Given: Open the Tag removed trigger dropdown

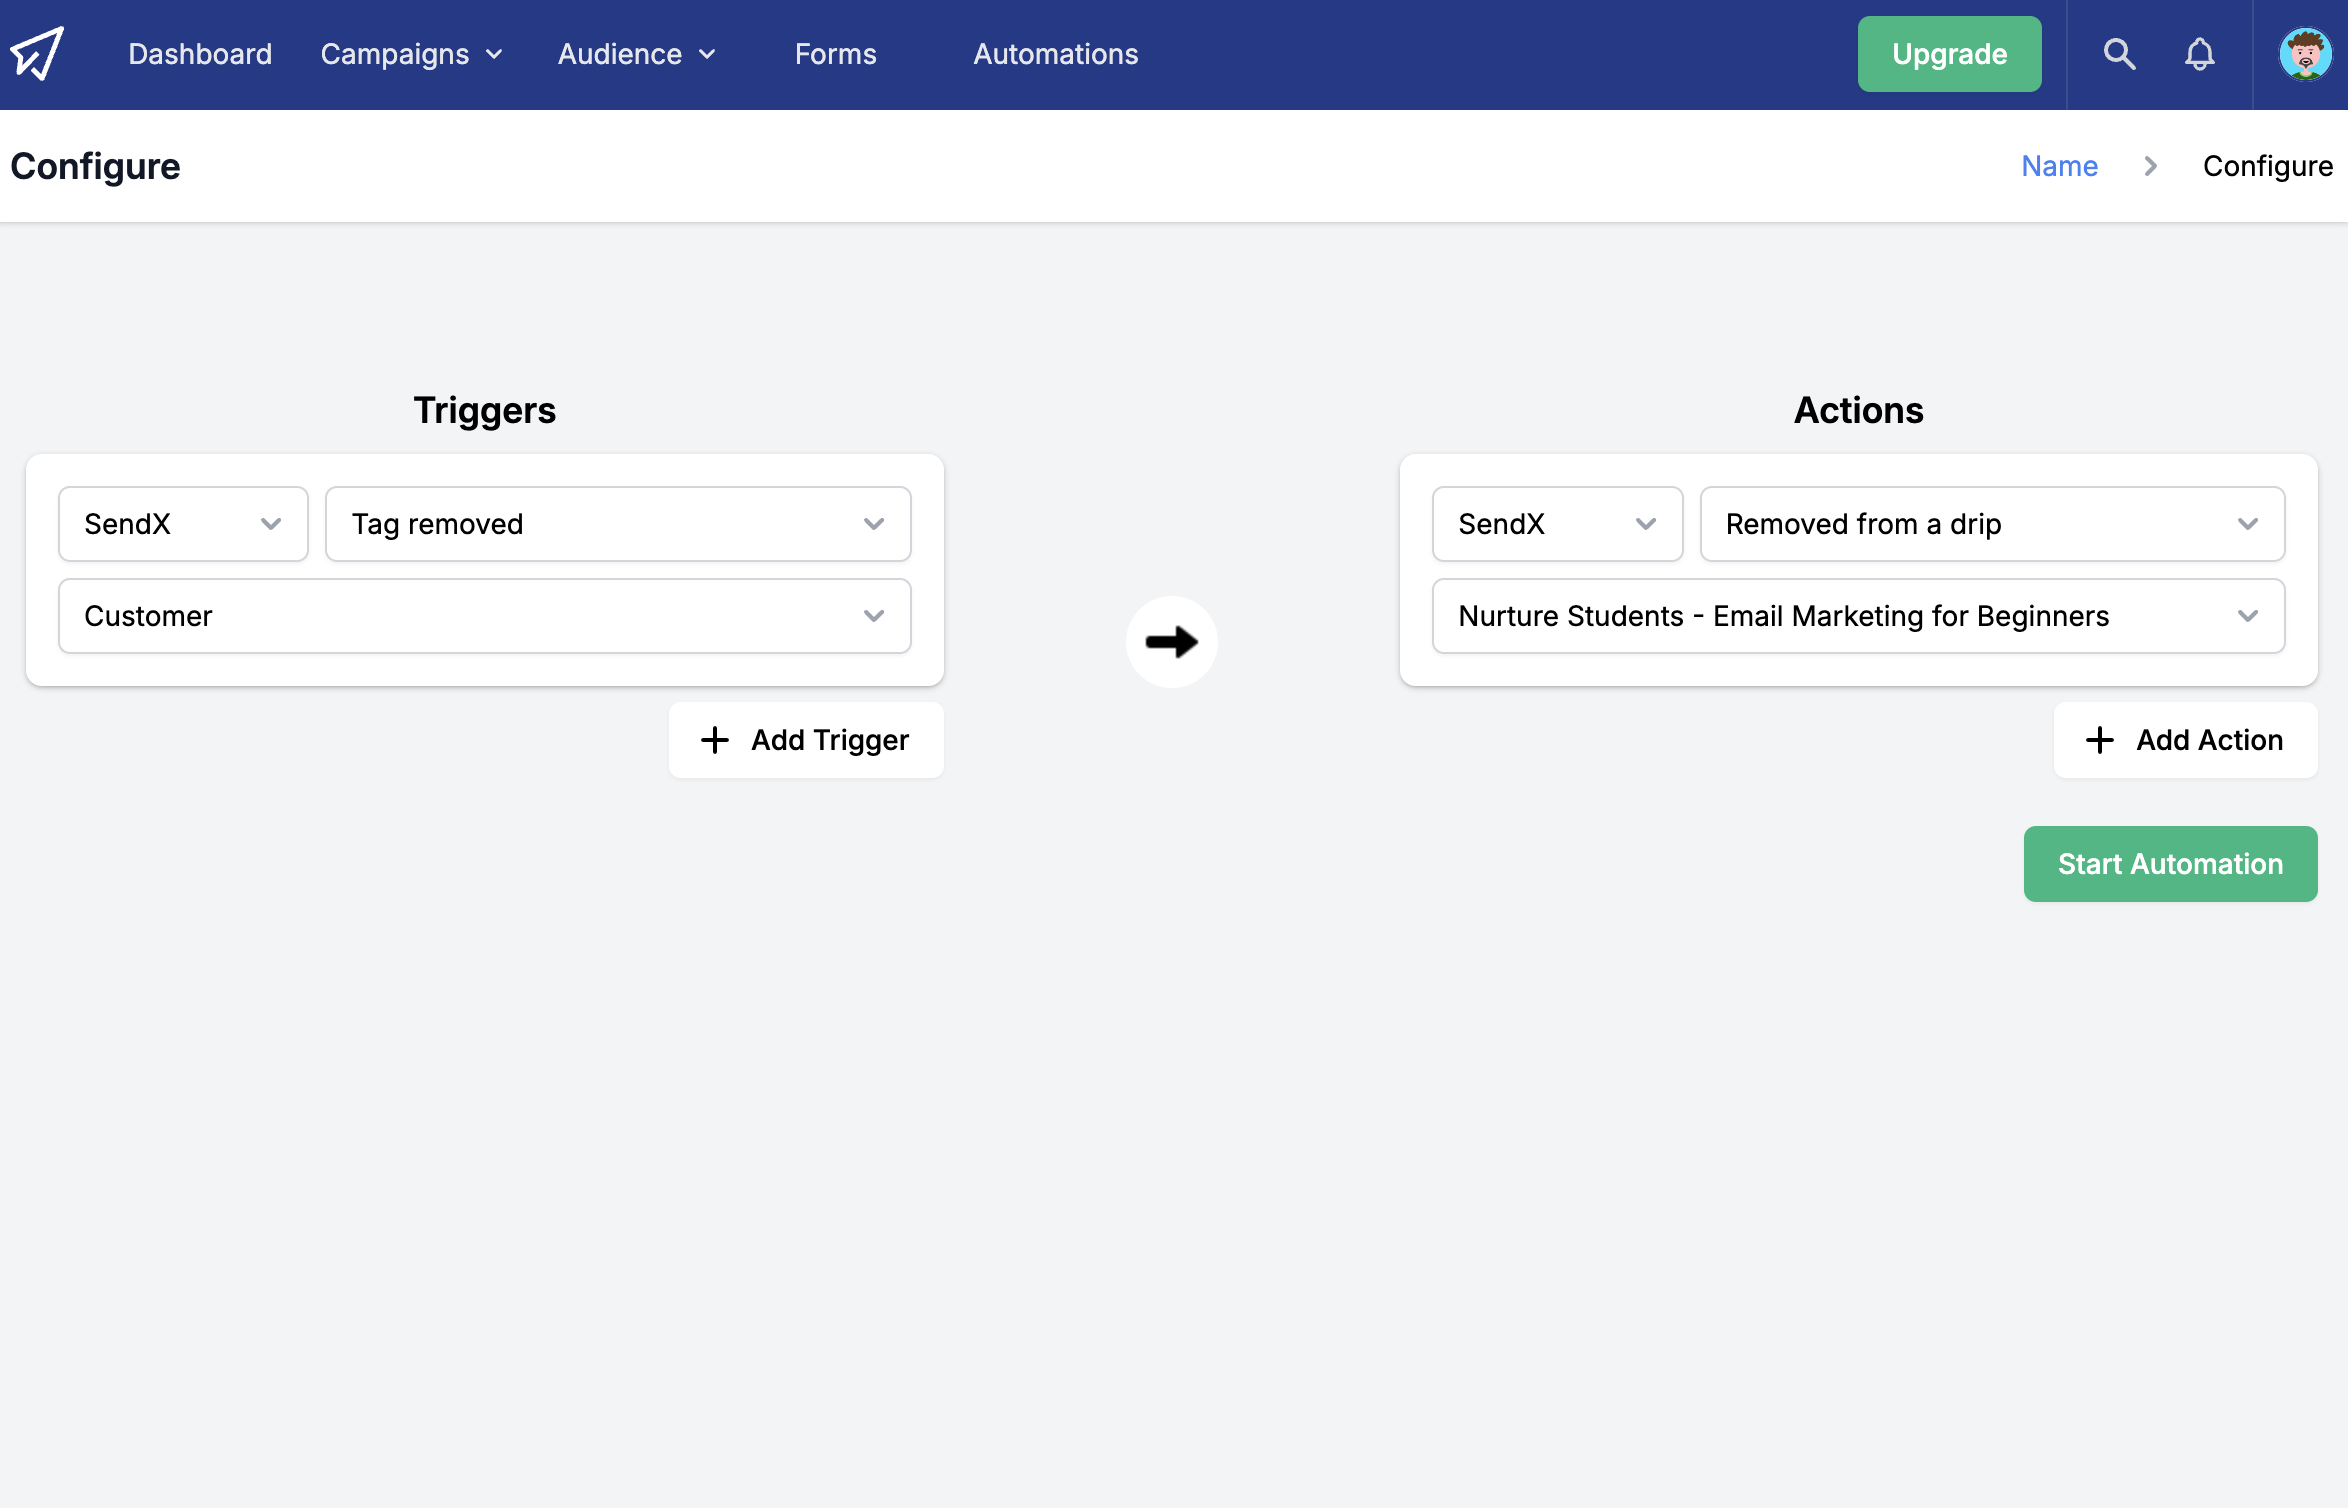Looking at the screenshot, I should click(618, 524).
